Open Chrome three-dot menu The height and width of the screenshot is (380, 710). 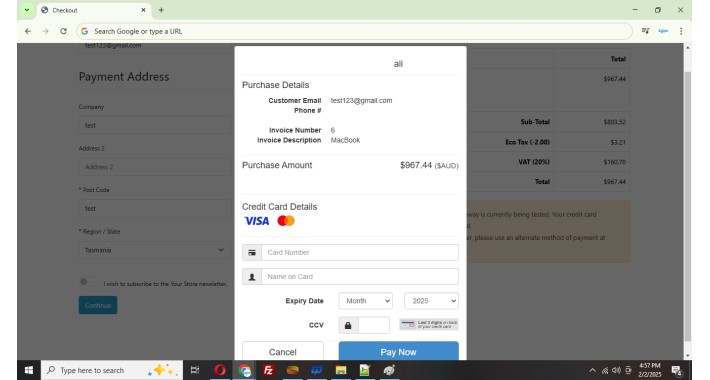681,31
